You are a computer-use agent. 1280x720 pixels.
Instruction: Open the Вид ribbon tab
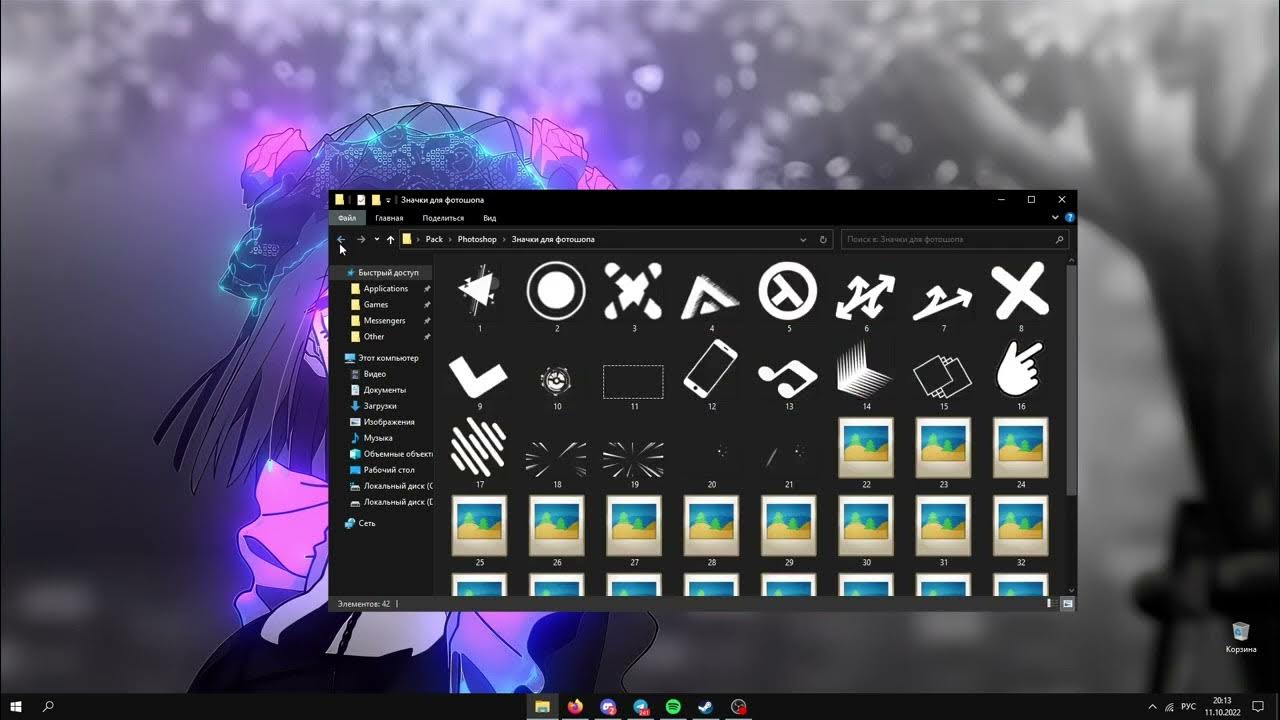coord(490,218)
